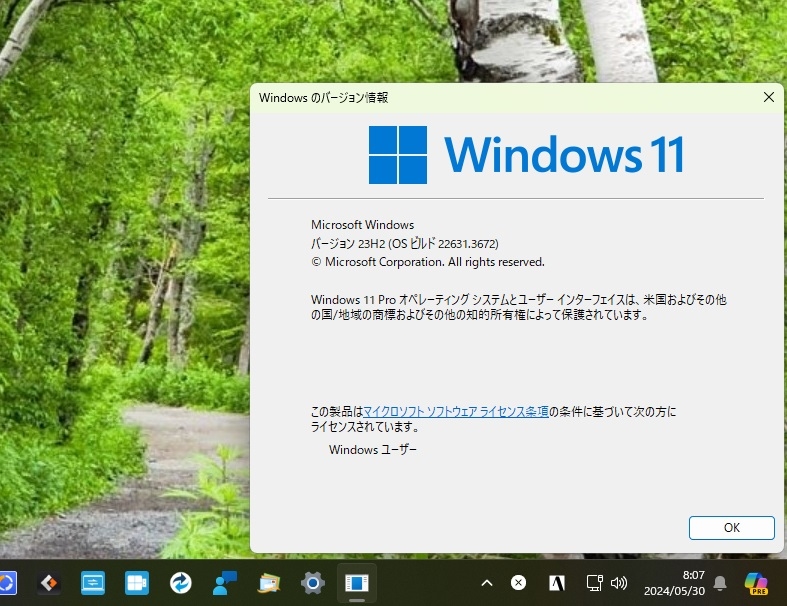787x606 pixels.
Task: Open the mail envelopes taskbar app
Action: click(269, 583)
